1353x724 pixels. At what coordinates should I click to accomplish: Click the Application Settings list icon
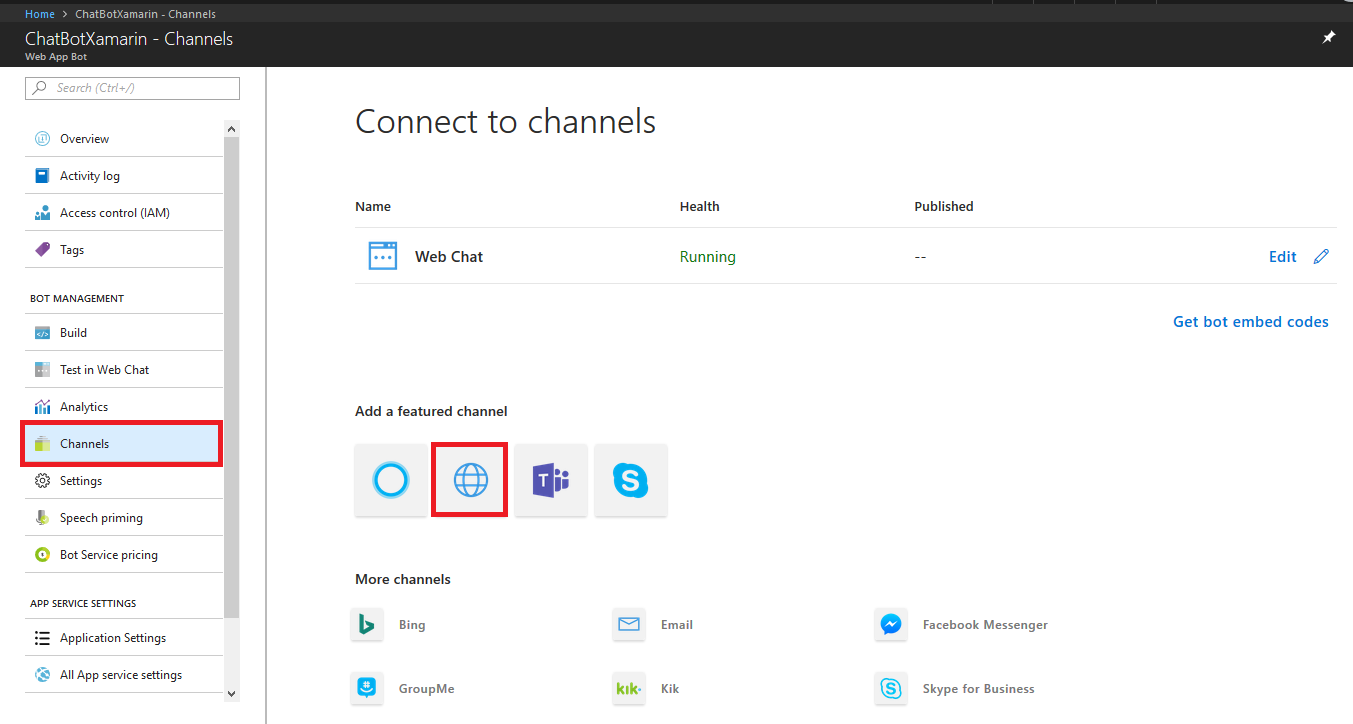click(x=42, y=638)
